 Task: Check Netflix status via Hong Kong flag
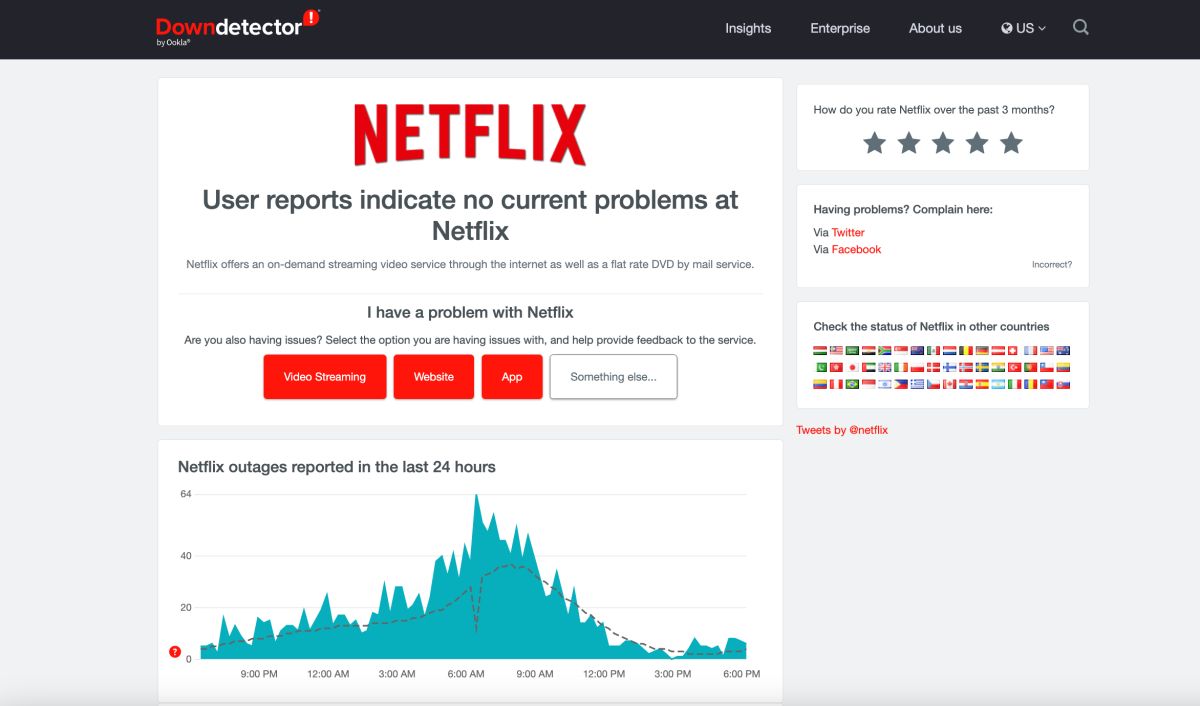coord(836,367)
